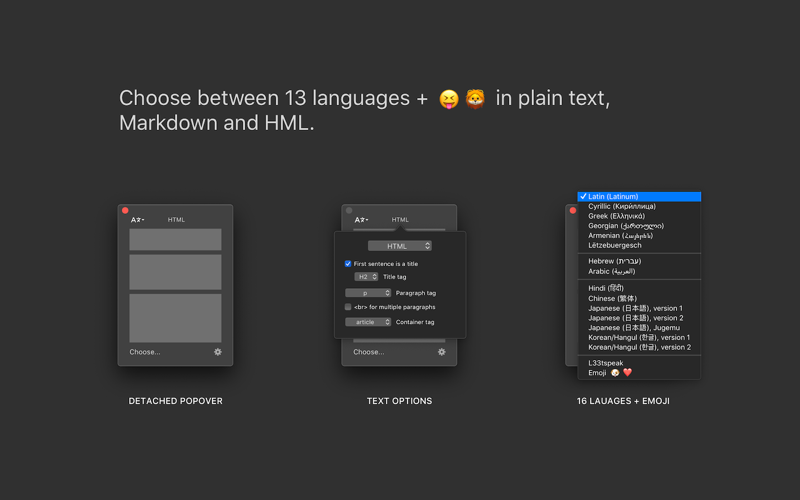The height and width of the screenshot is (500, 800).
Task: Select Latin (Latinum) menu item
Action: [639, 196]
